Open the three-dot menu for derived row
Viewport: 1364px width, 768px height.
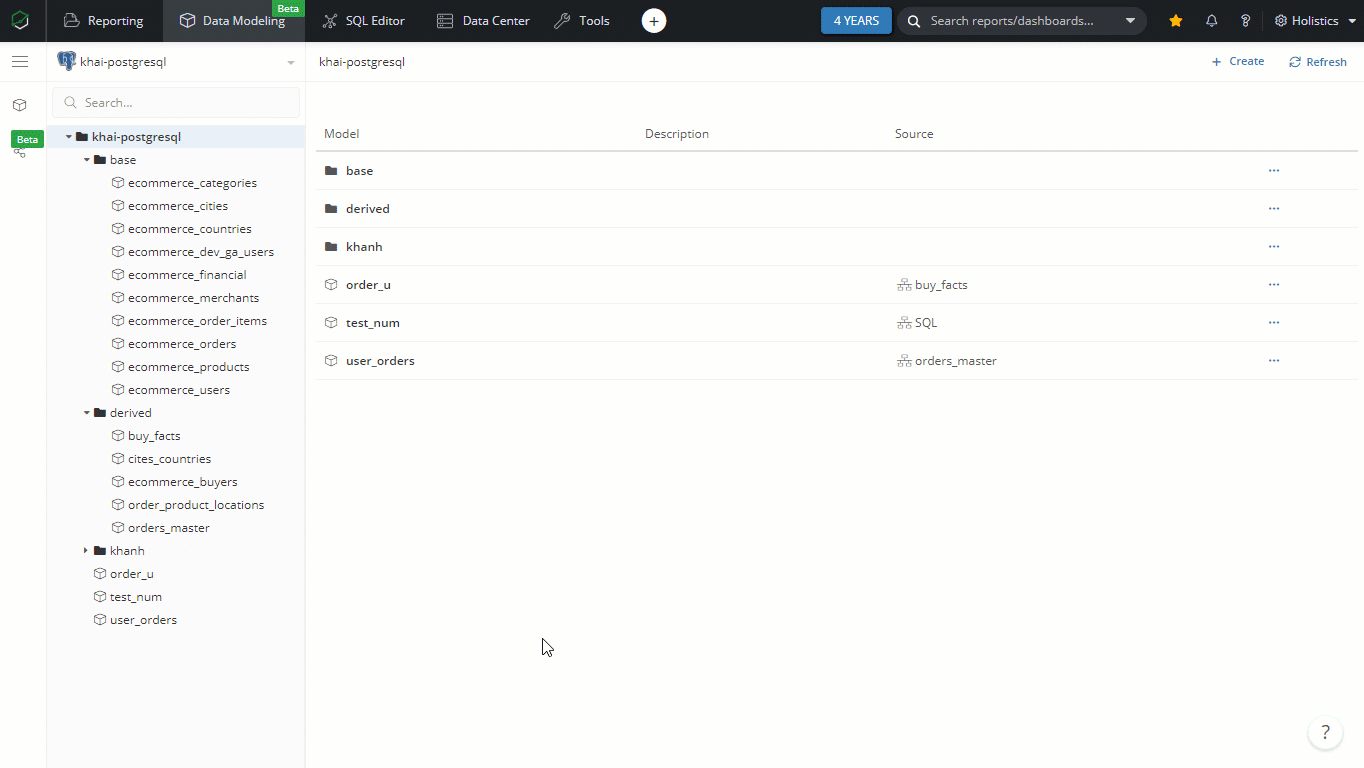tap(1274, 209)
